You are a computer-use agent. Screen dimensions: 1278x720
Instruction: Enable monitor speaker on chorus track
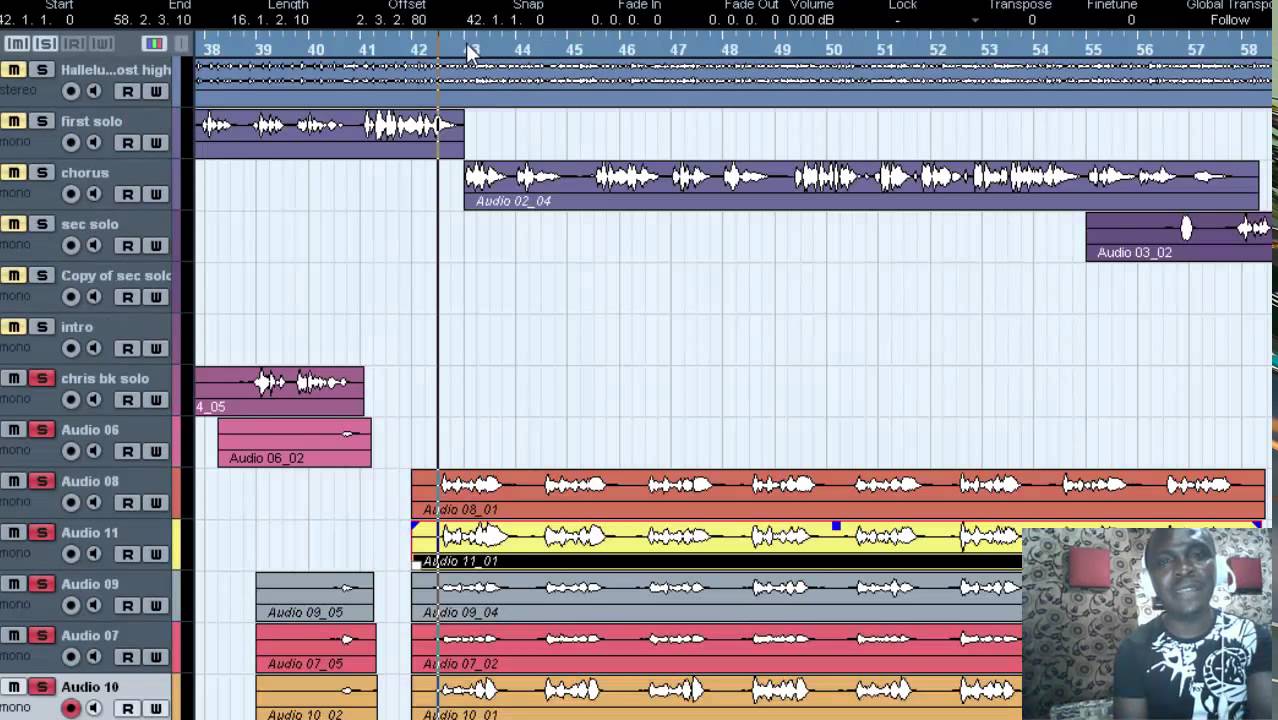tap(94, 194)
